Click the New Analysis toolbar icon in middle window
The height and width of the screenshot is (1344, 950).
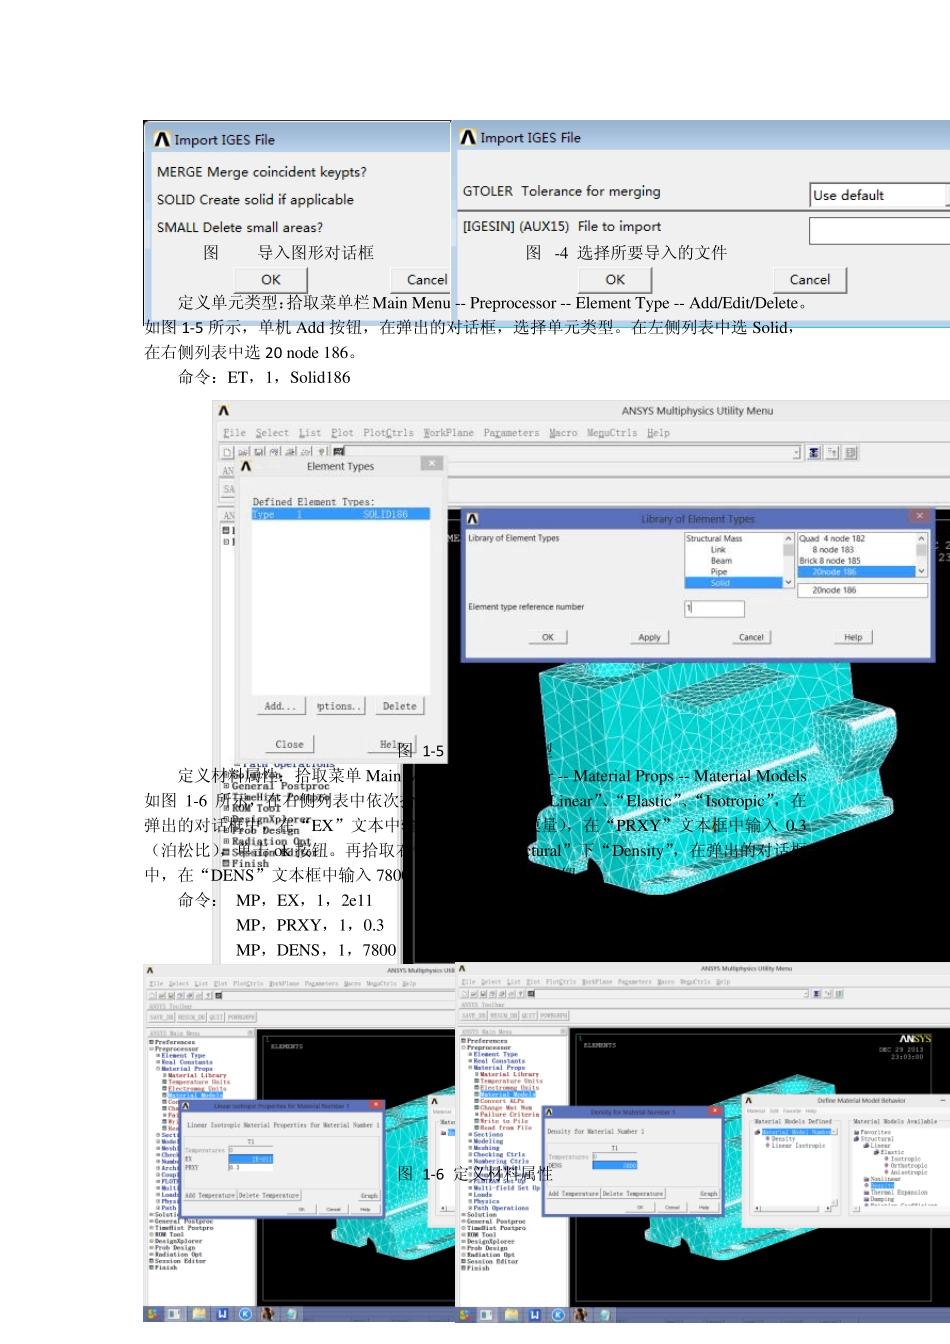tap(228, 452)
